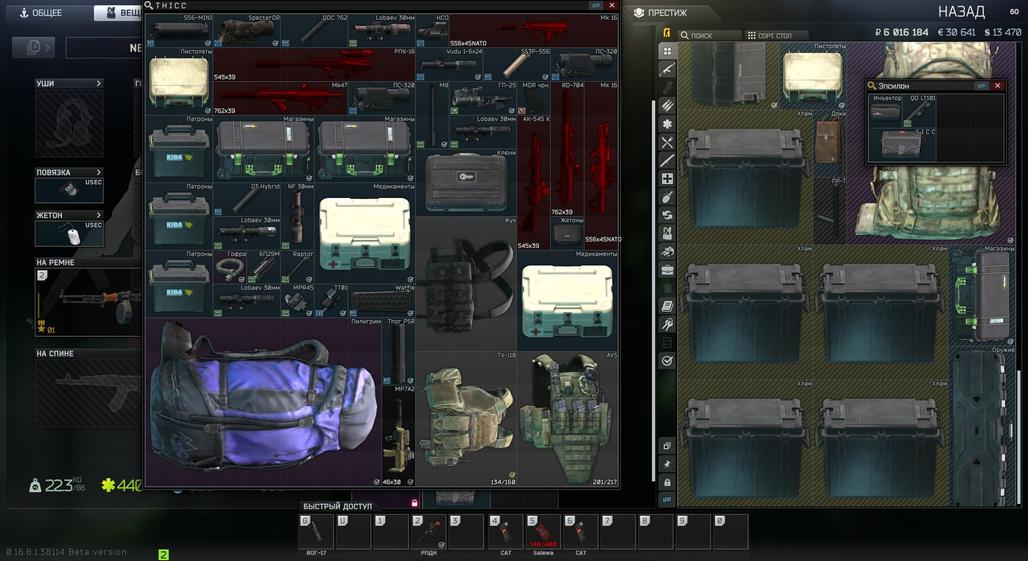This screenshot has width=1028, height=561.
Task: Select the grid all-items filter icon
Action: click(x=667, y=52)
